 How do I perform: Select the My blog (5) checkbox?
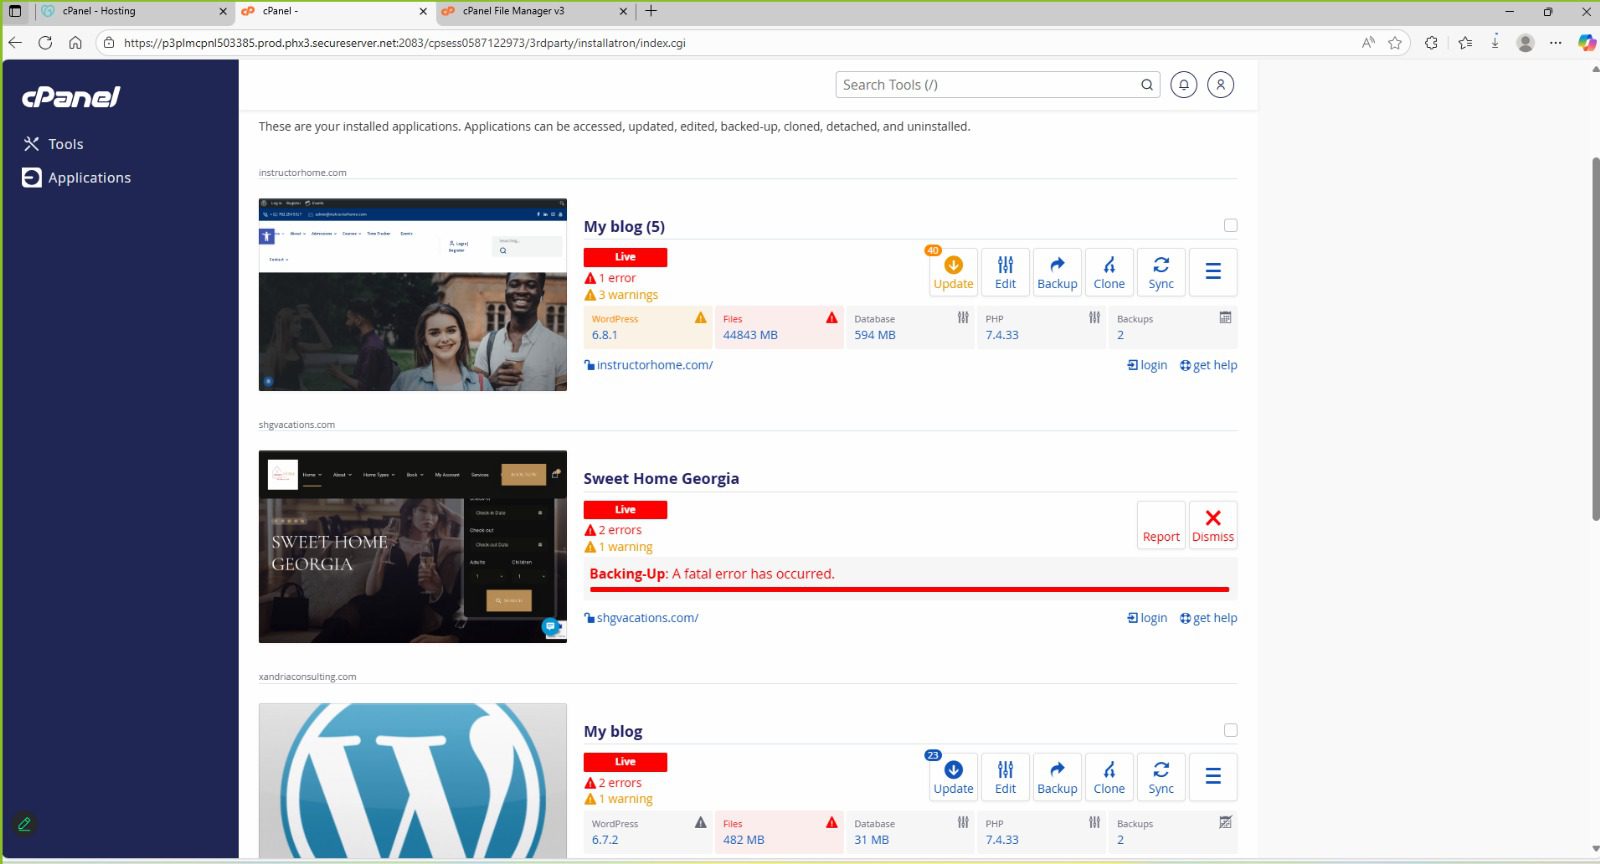coord(1231,226)
